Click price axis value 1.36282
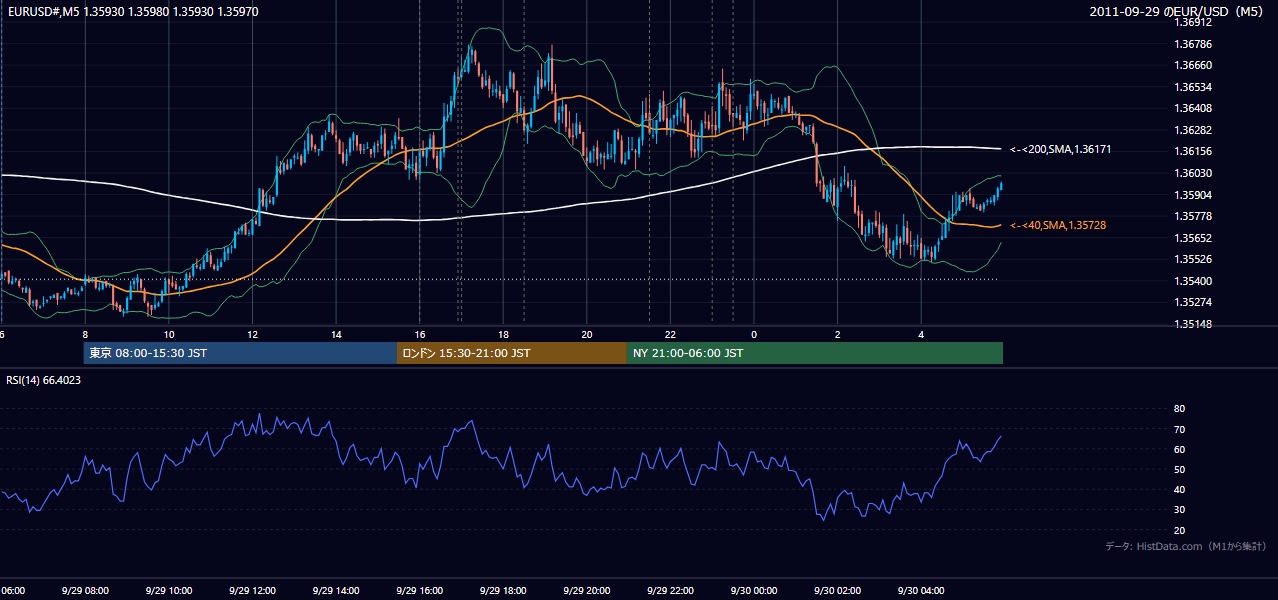The height and width of the screenshot is (600, 1278). [1193, 130]
